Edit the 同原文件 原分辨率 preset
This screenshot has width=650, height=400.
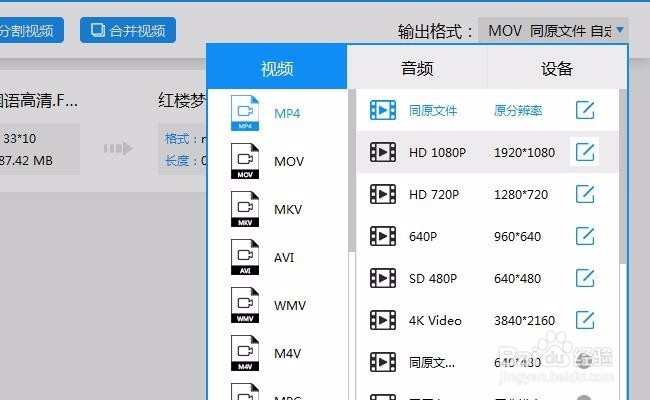point(585,110)
